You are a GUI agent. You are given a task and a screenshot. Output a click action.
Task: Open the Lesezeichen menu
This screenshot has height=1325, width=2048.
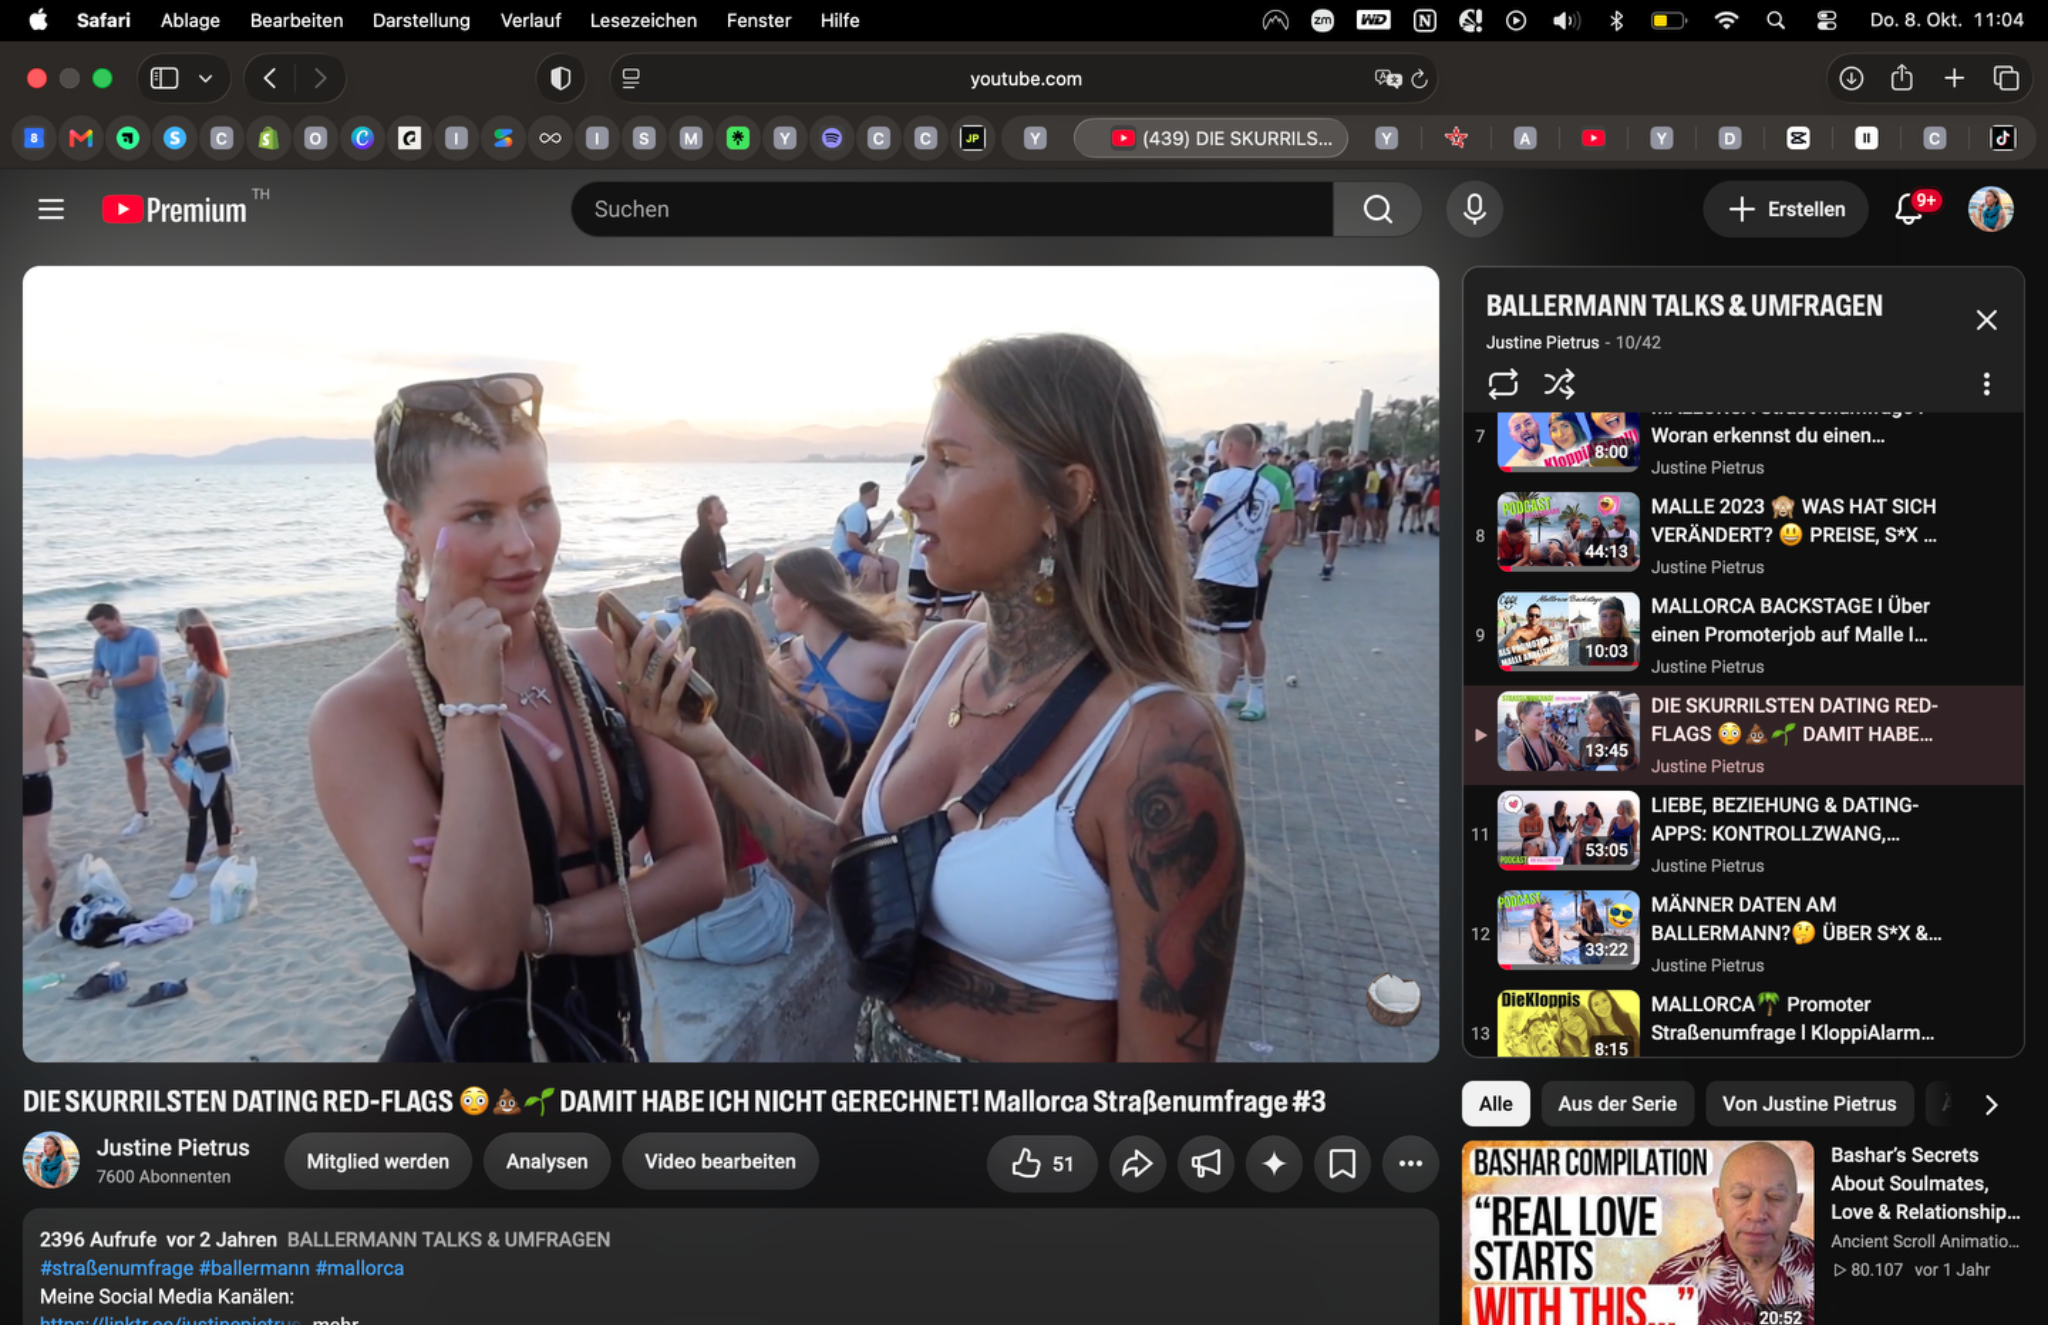point(643,20)
